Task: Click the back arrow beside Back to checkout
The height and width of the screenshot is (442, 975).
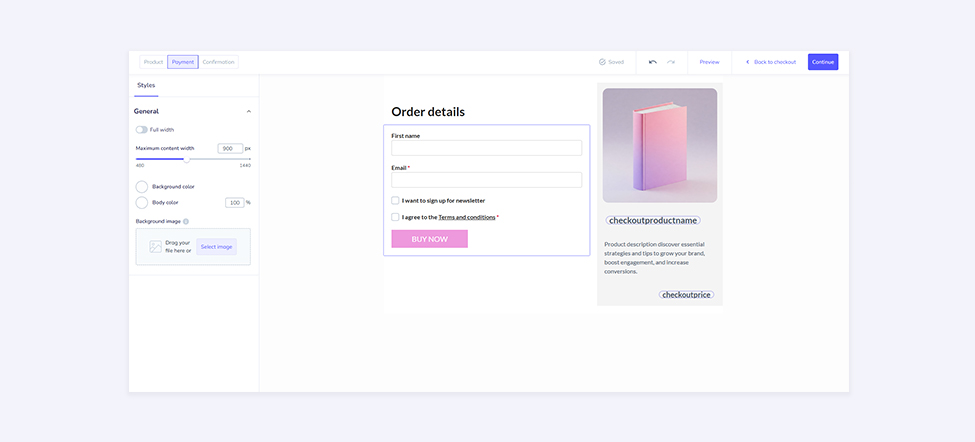Action: (747, 62)
